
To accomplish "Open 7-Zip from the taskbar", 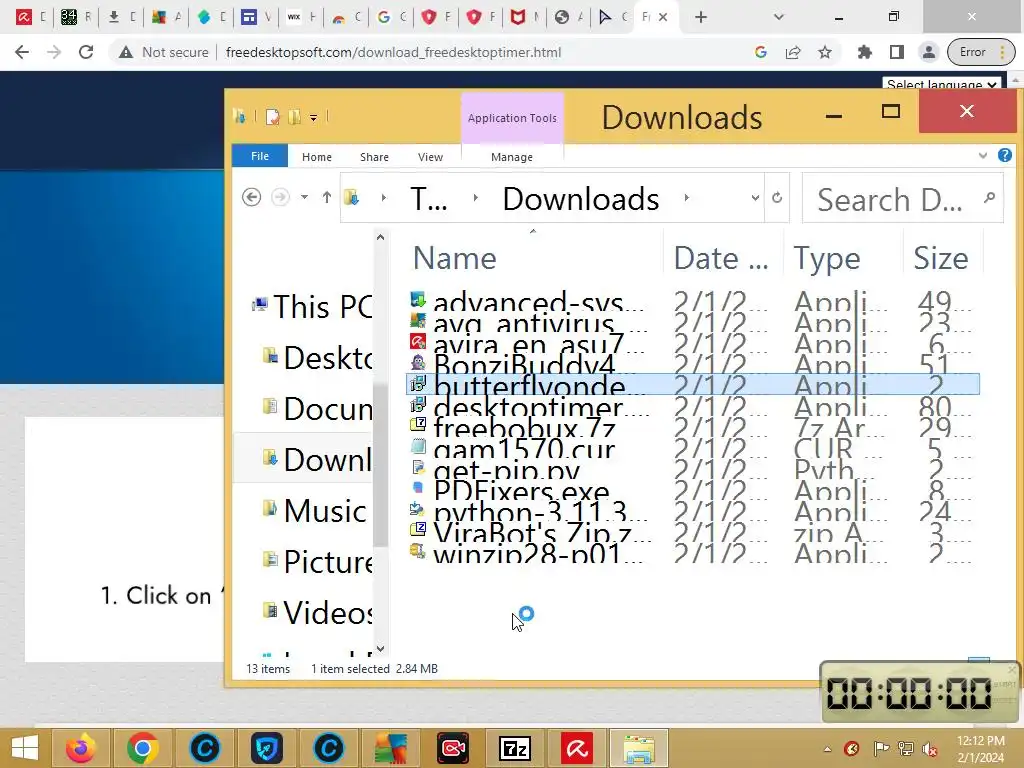I will (515, 748).
